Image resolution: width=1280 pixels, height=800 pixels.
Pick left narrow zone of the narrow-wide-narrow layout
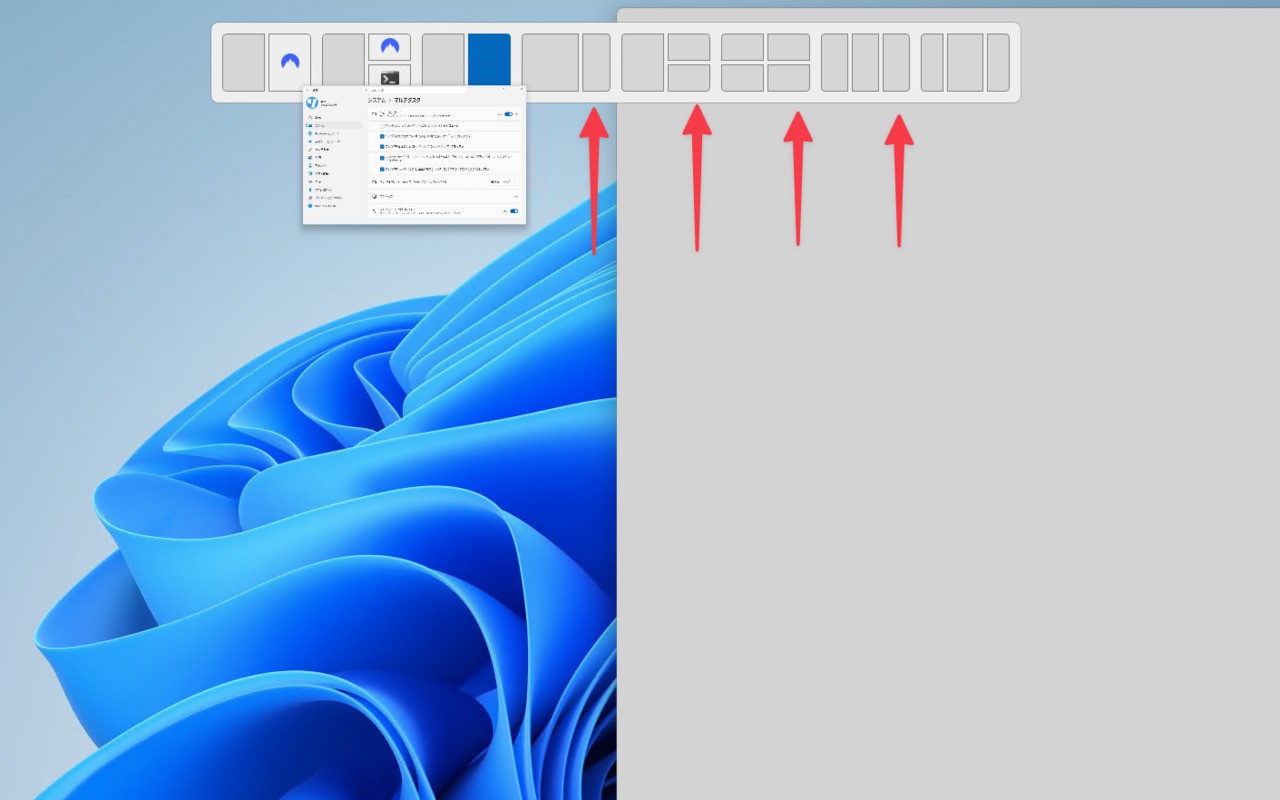pyautogui.click(x=932, y=62)
